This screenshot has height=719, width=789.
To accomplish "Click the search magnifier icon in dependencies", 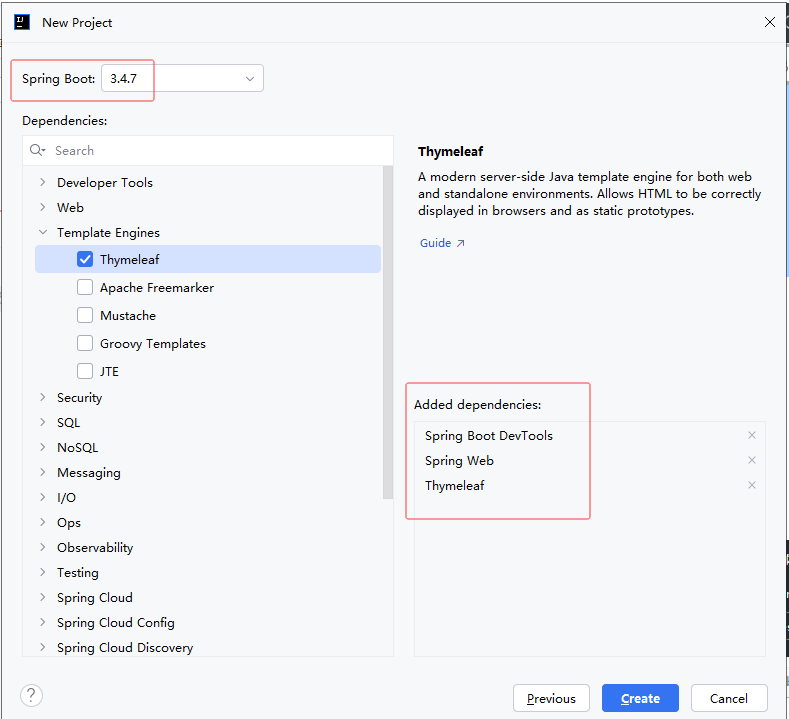I will [x=37, y=150].
